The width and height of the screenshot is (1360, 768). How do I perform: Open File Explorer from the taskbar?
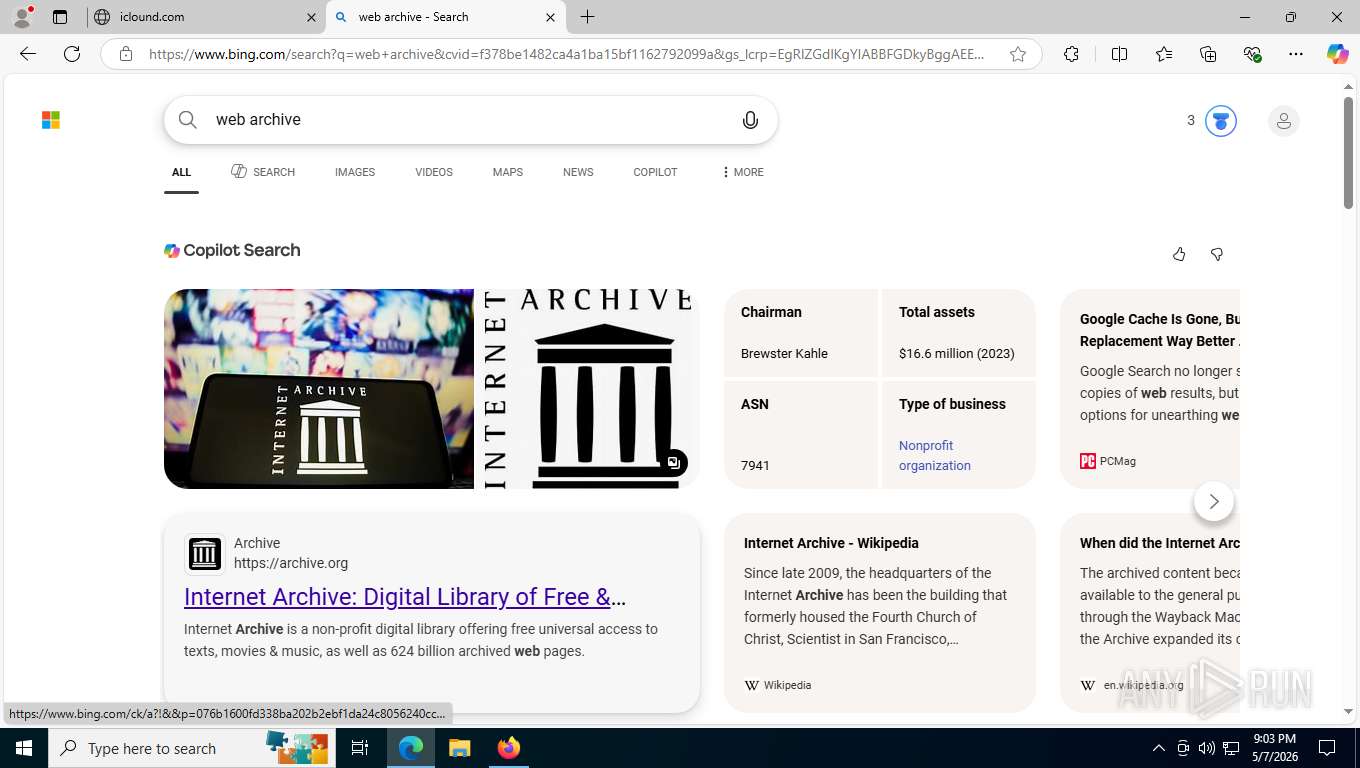click(x=459, y=748)
